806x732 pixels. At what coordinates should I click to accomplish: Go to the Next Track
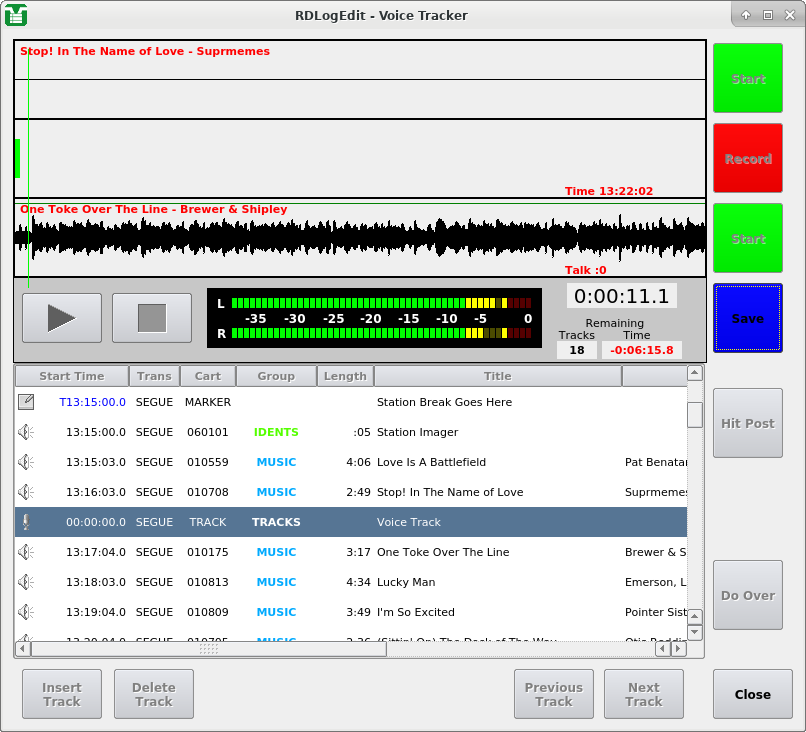[x=643, y=694]
